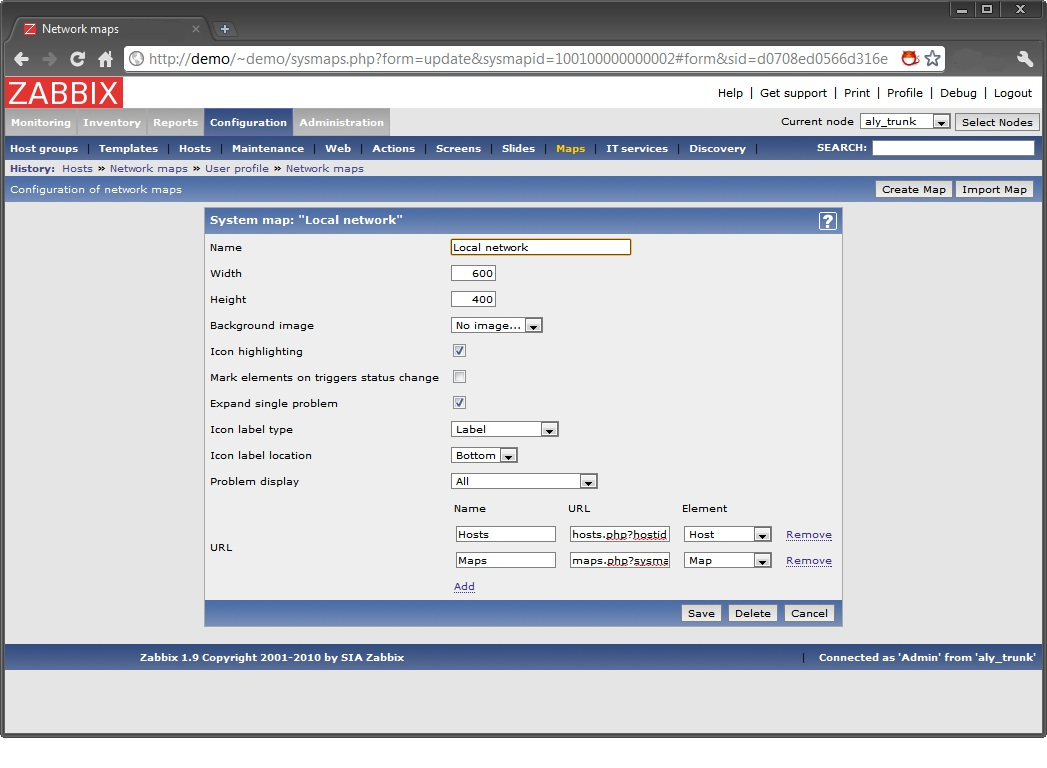Open Screens submenu item
This screenshot has width=1047, height=768.
tap(458, 148)
